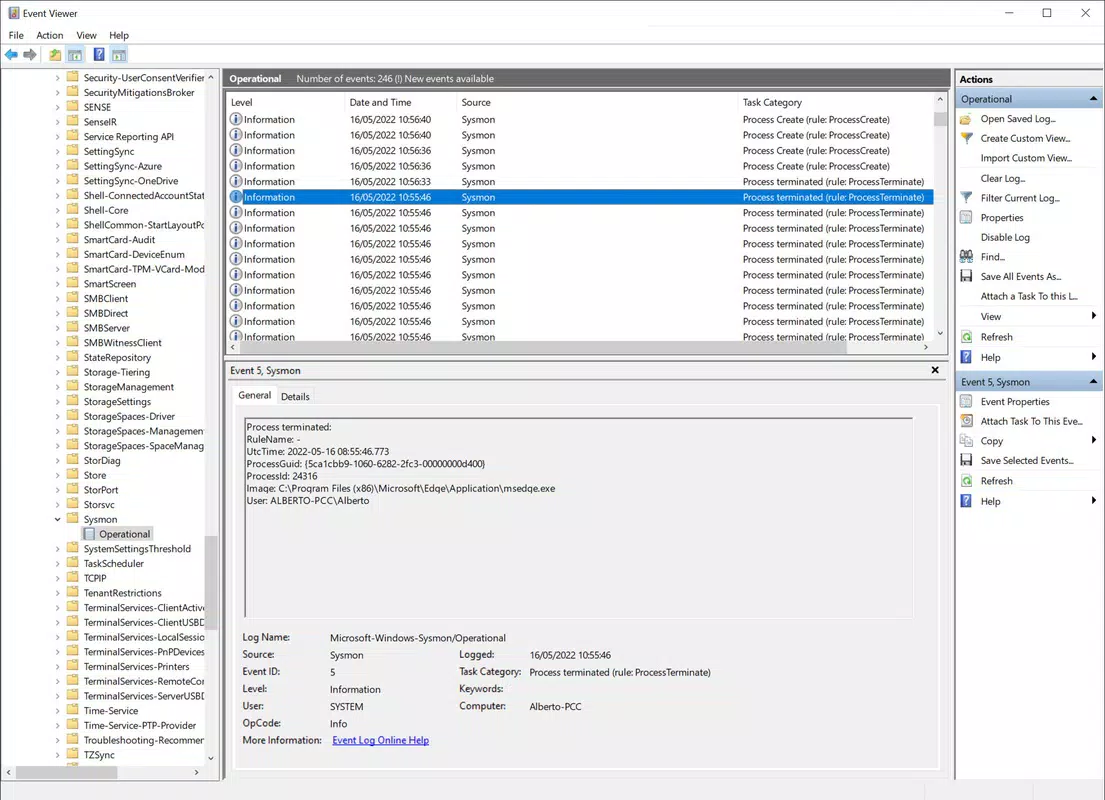Collapse the Event 5, Sysmon actions section
The height and width of the screenshot is (800, 1105).
click(1093, 381)
